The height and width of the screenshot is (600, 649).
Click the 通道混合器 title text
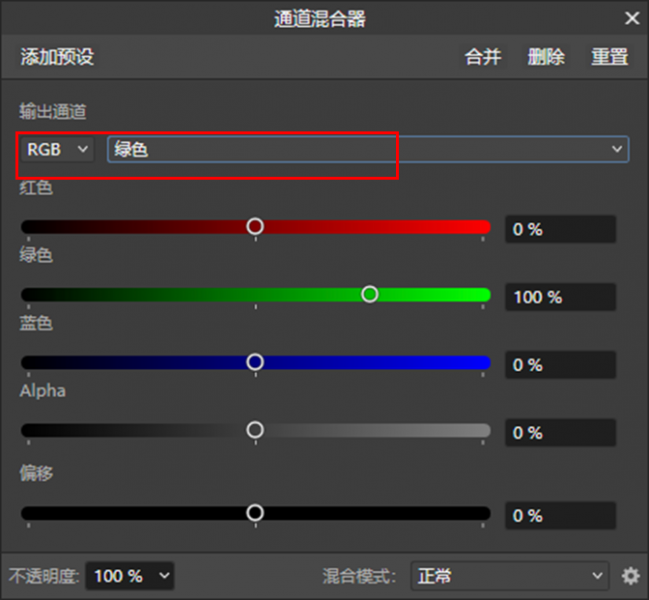pos(320,19)
